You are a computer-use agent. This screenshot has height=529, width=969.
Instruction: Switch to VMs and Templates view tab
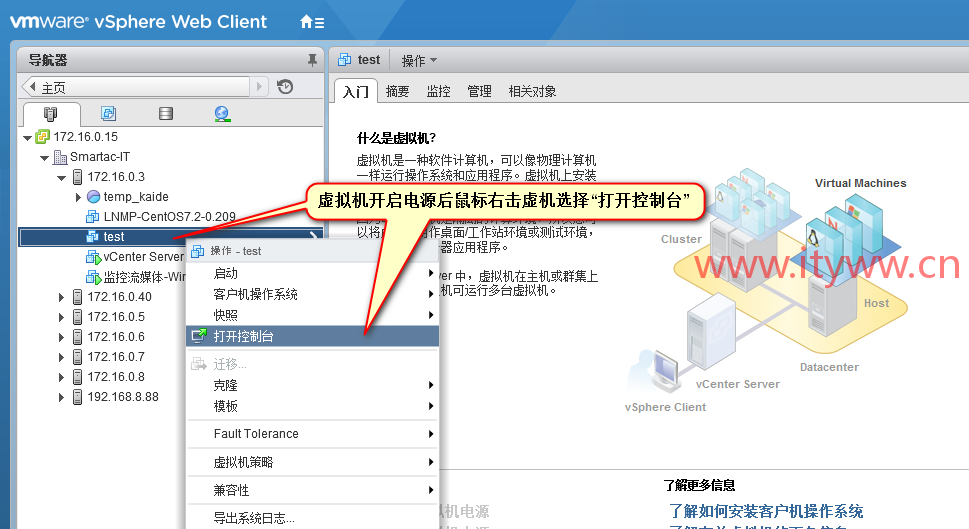(x=108, y=113)
